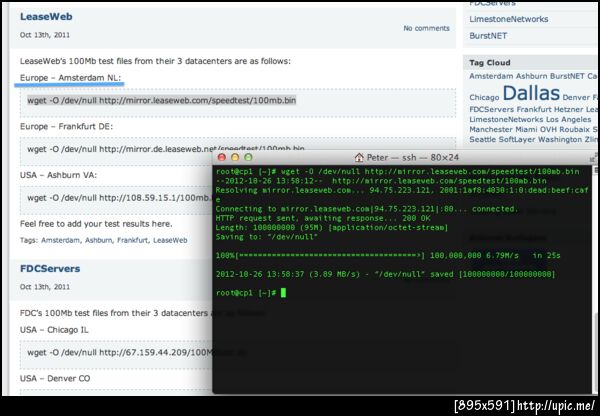Select the Miami tag in Tag Cloud
Viewport: 600px width, 416px height.
point(525,129)
